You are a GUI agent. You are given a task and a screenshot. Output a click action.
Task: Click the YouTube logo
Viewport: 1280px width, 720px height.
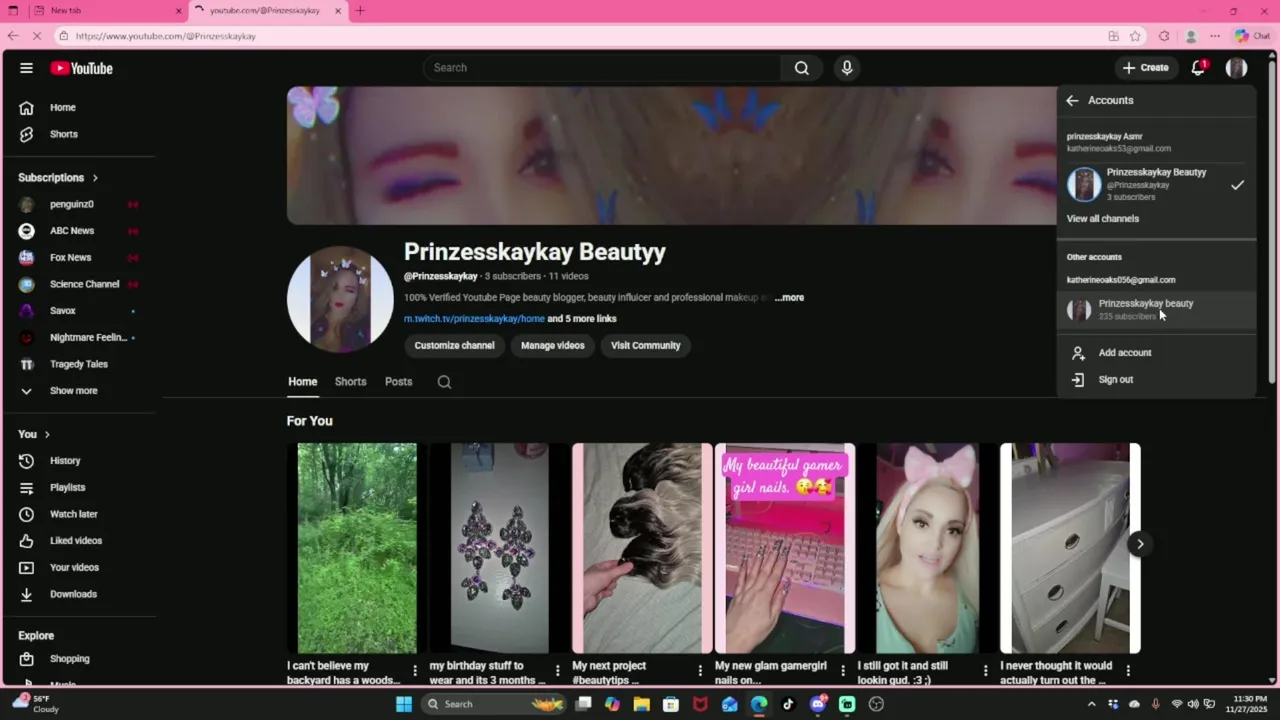point(82,68)
